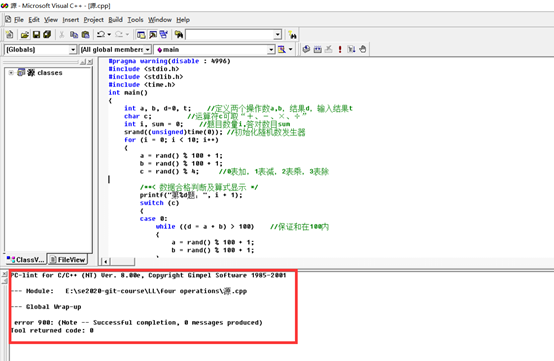The height and width of the screenshot is (361, 554).
Task: Click the Cut scissors icon
Action: click(61, 35)
